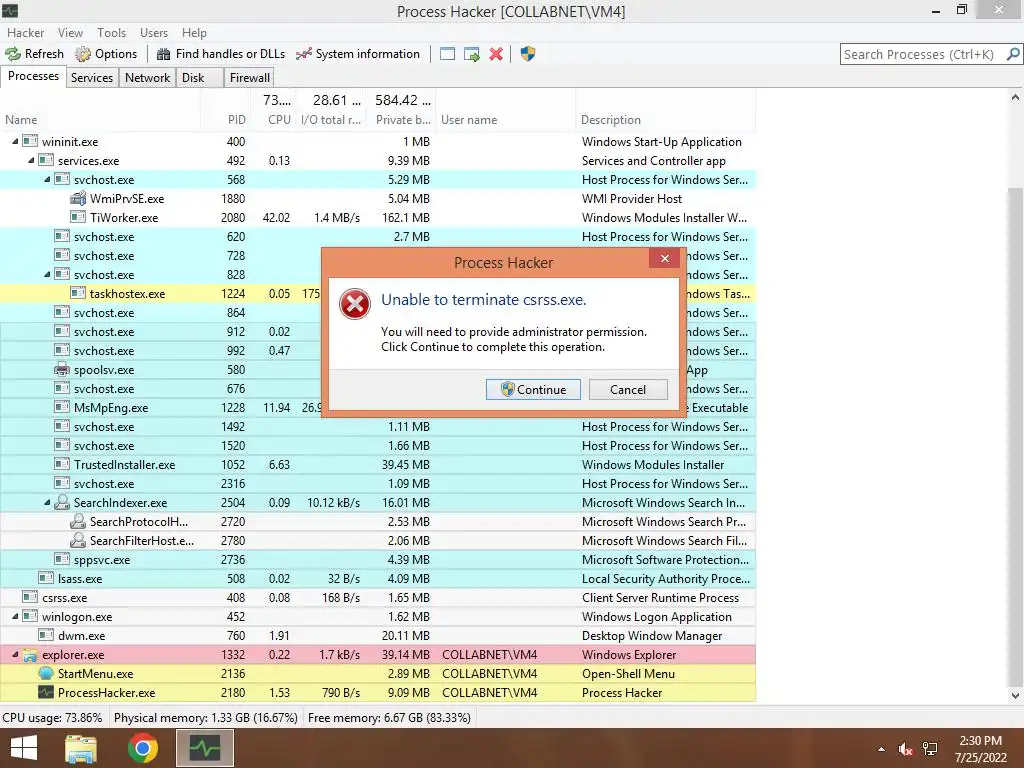The width and height of the screenshot is (1024, 768).
Task: Close the Process Hacker error dialog
Action: click(665, 259)
